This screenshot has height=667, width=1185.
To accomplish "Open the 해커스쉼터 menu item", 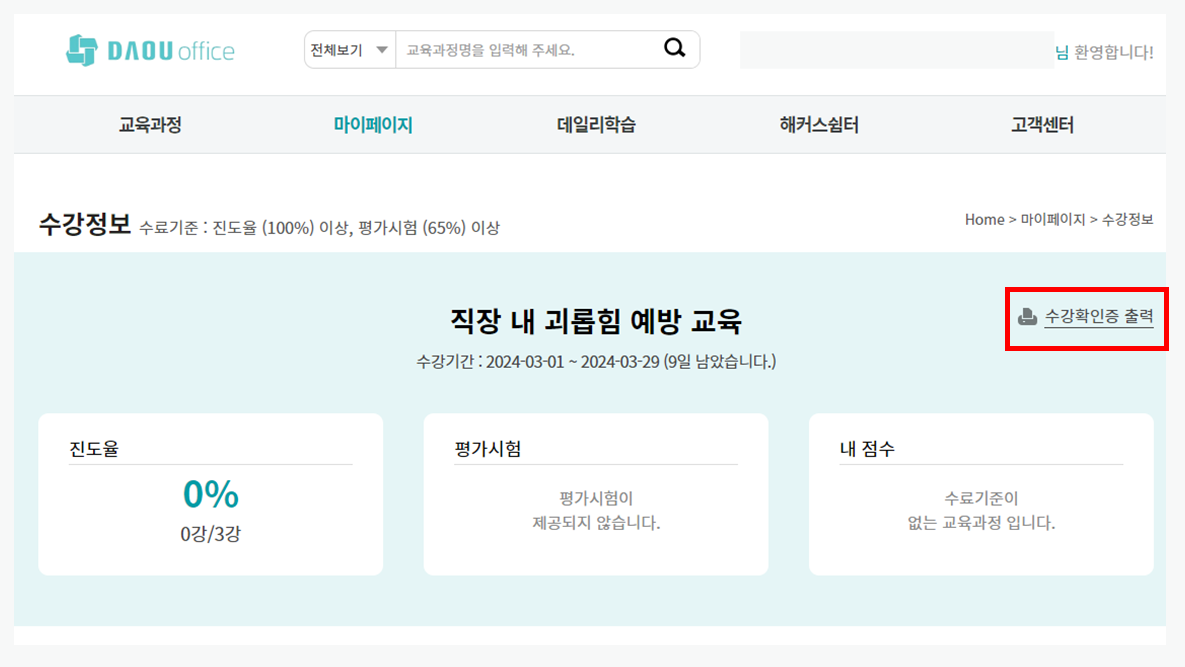I will coord(819,125).
